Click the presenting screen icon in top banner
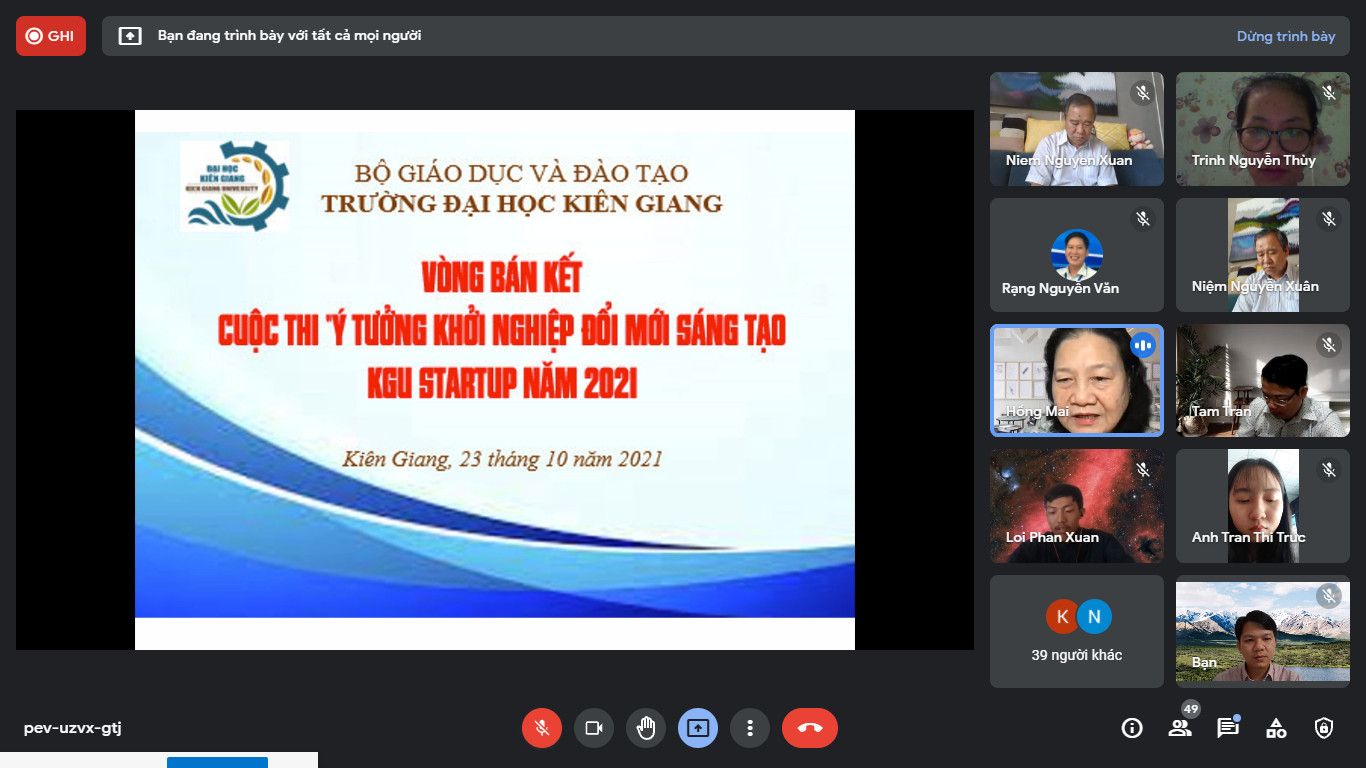Screen dimensions: 1366x768 click(130, 36)
